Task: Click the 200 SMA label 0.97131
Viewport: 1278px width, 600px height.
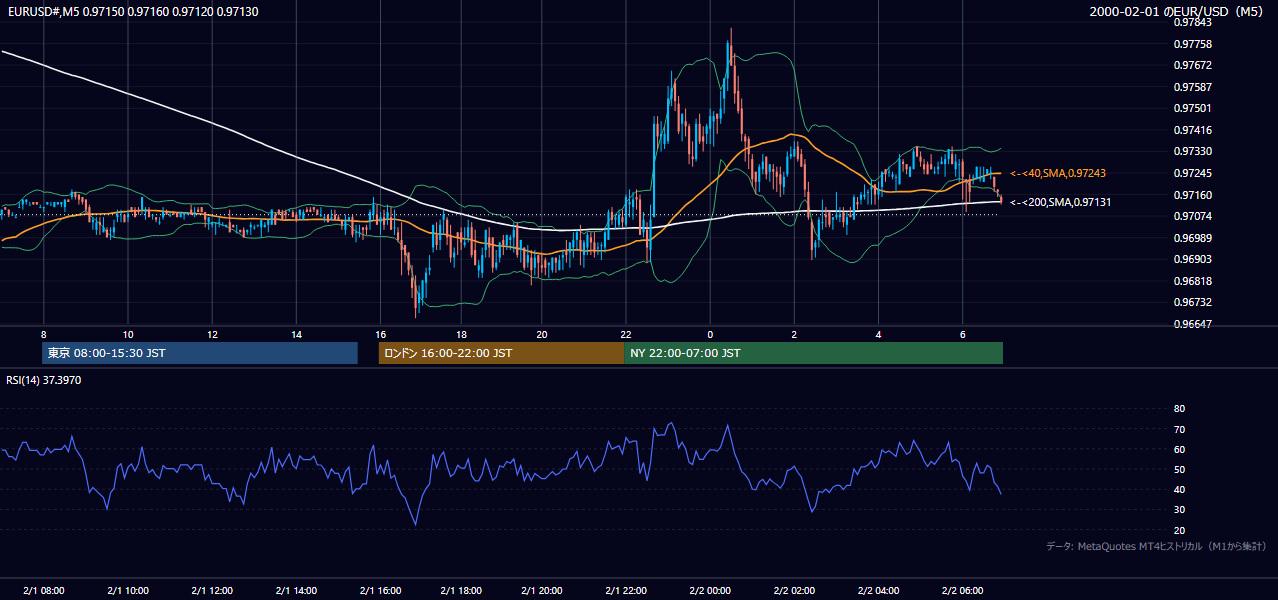Action: click(1061, 202)
